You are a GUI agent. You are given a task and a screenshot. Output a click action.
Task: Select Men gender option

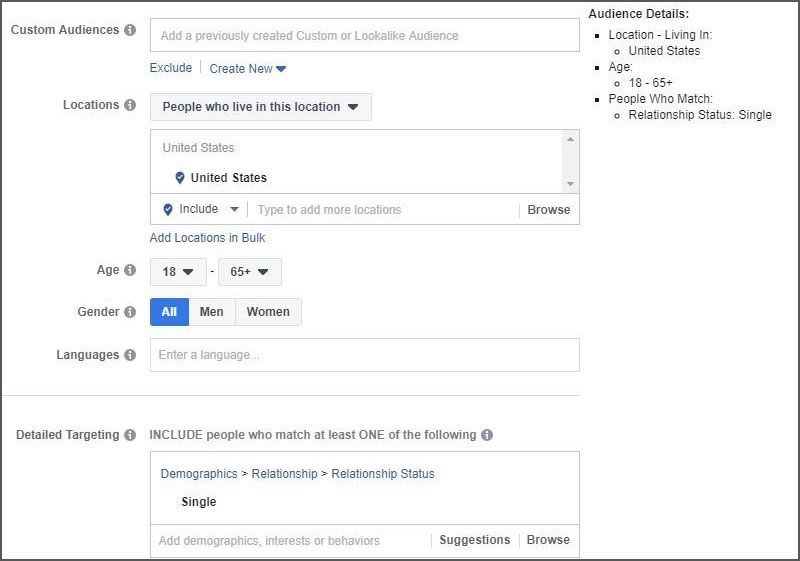pyautogui.click(x=212, y=312)
